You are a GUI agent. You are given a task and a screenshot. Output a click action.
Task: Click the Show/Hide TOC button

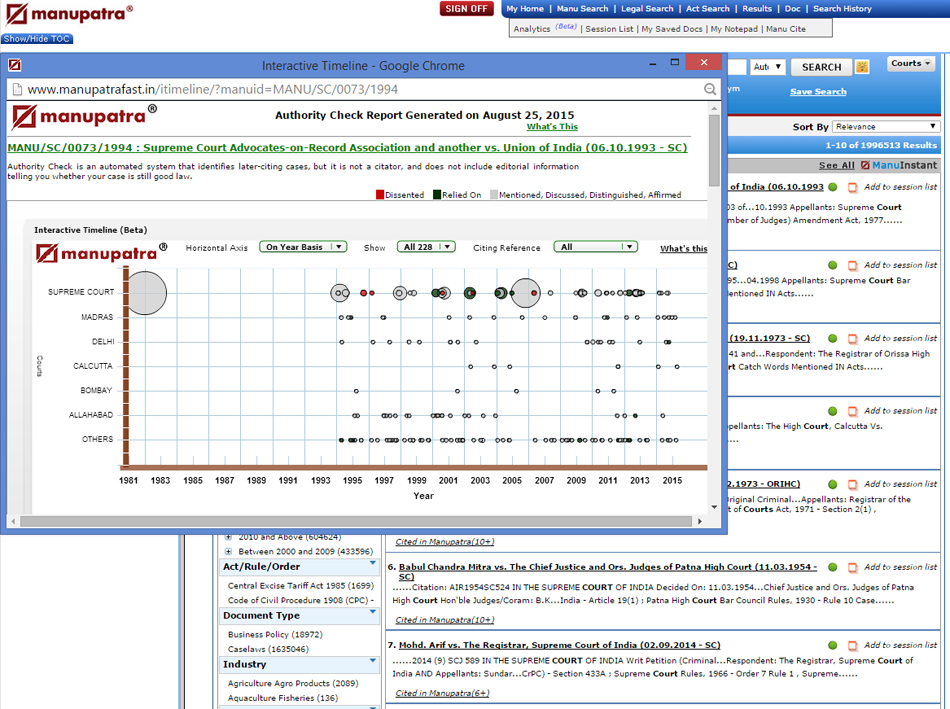click(37, 39)
